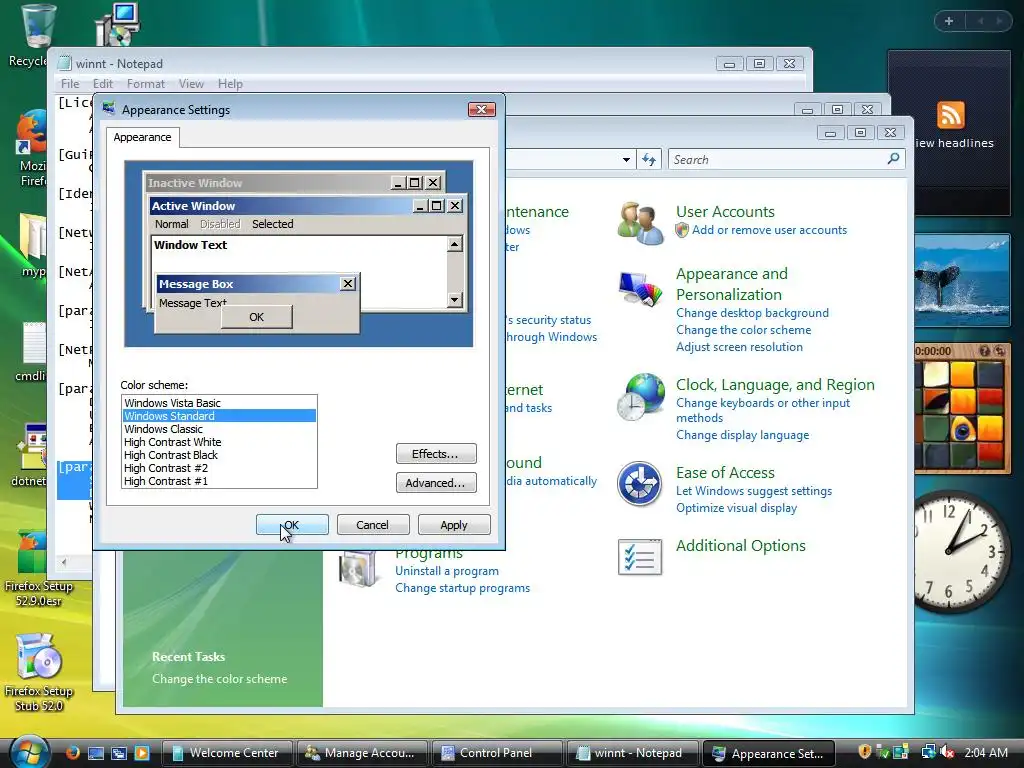
Task: Click Uninstall a program link
Action: (447, 571)
